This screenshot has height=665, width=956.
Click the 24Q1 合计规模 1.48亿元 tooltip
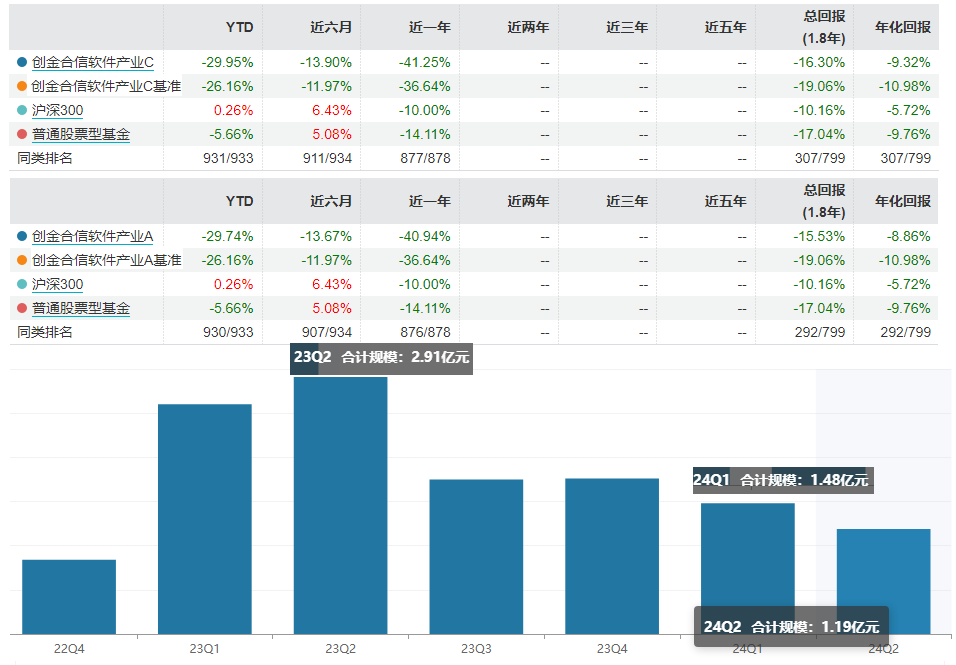(783, 480)
